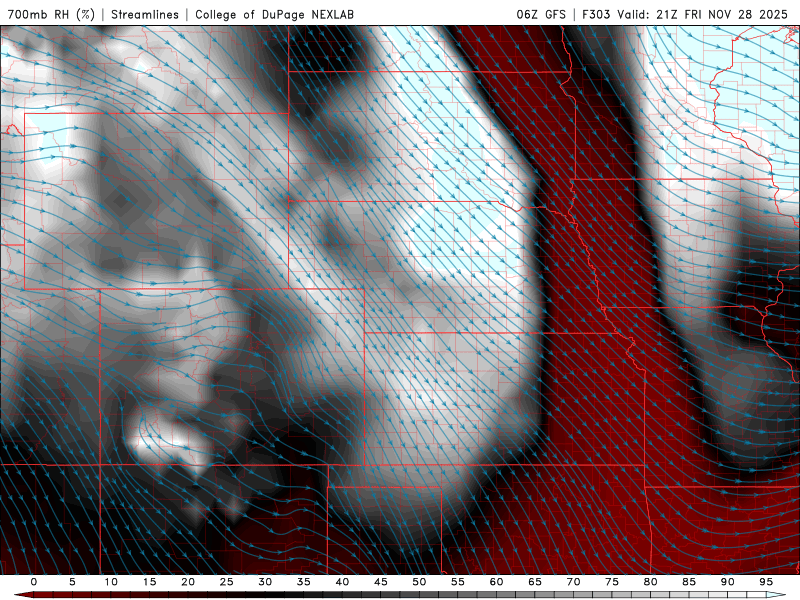Click the "20" color scale label

[188, 582]
